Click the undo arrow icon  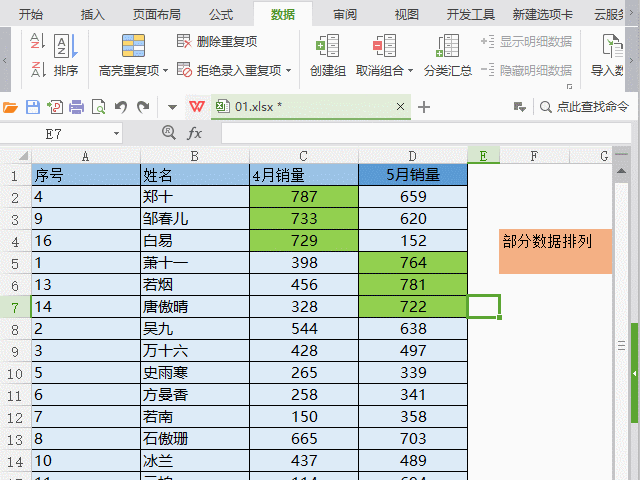(x=121, y=107)
